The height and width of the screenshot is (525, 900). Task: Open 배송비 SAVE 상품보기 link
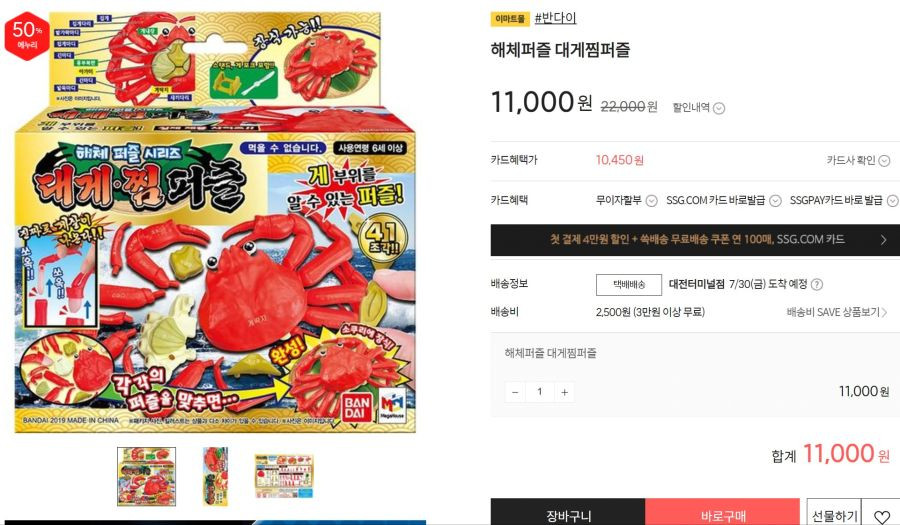(837, 312)
